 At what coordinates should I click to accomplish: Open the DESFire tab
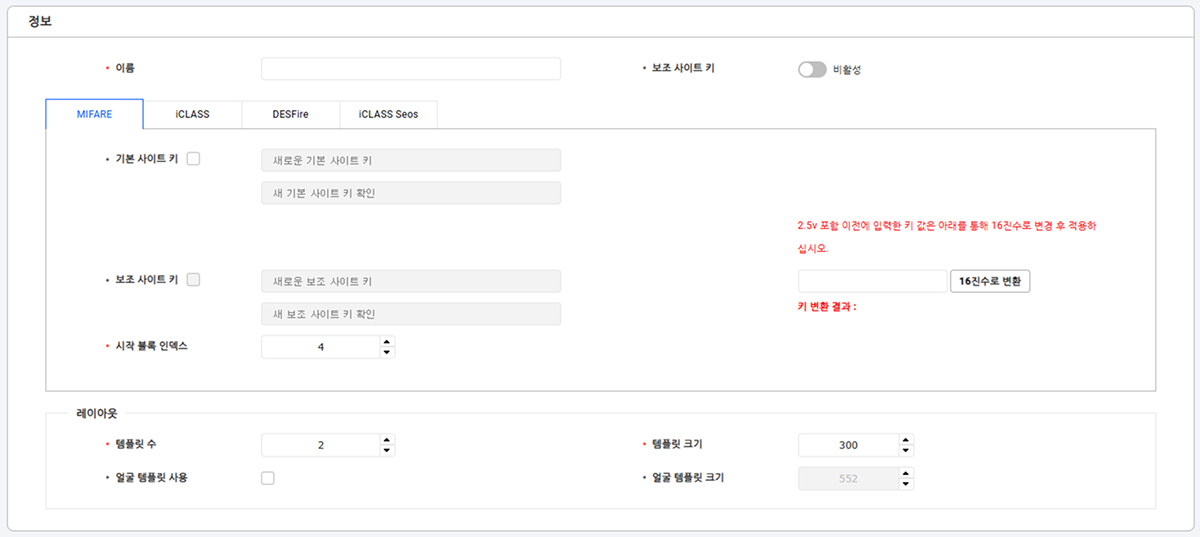(290, 114)
